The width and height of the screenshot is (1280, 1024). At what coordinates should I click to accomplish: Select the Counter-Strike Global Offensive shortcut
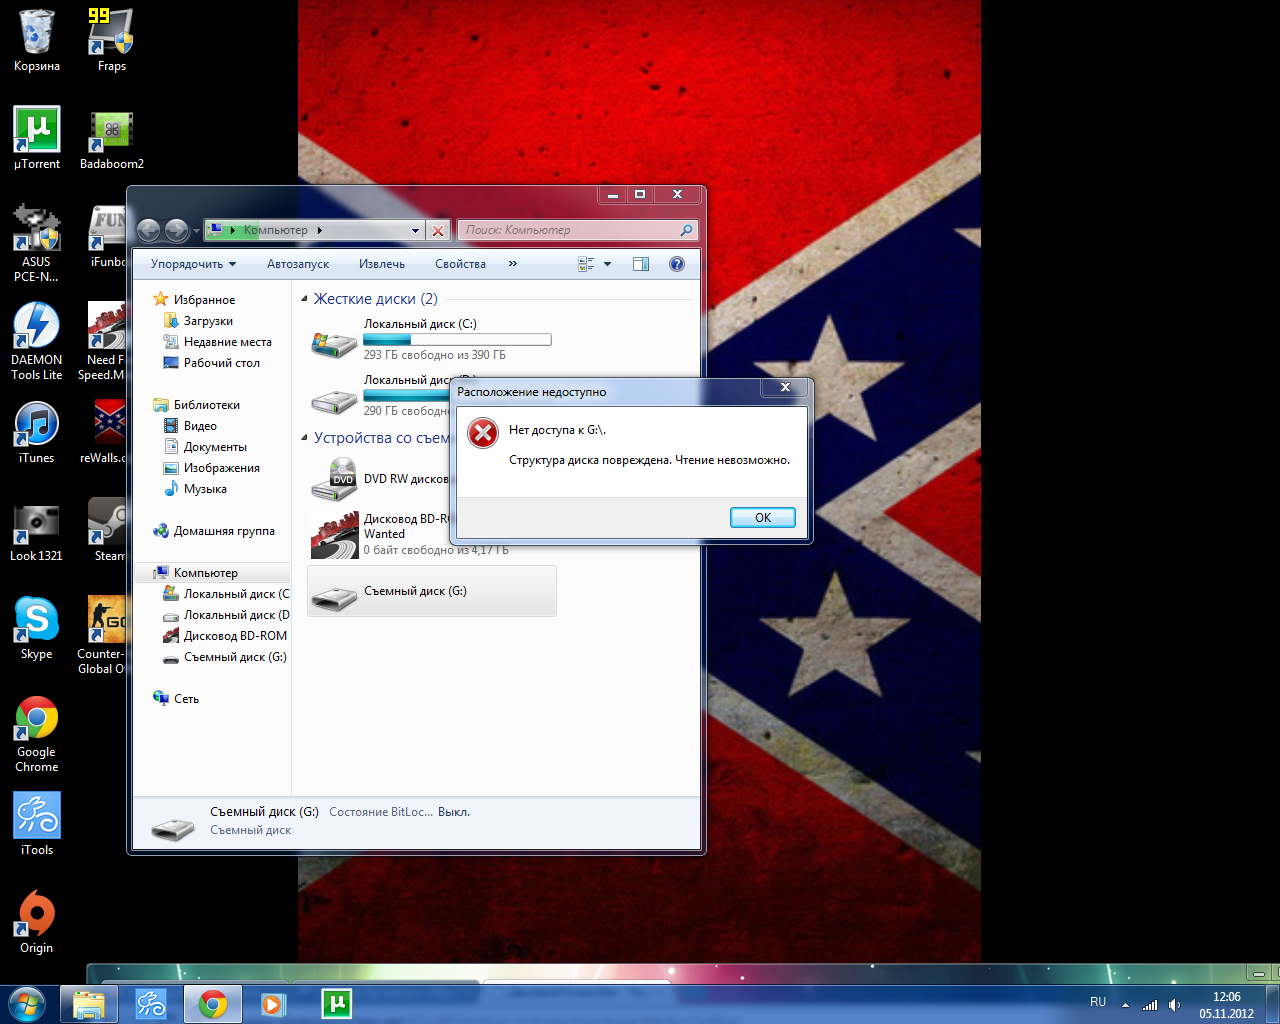101,635
